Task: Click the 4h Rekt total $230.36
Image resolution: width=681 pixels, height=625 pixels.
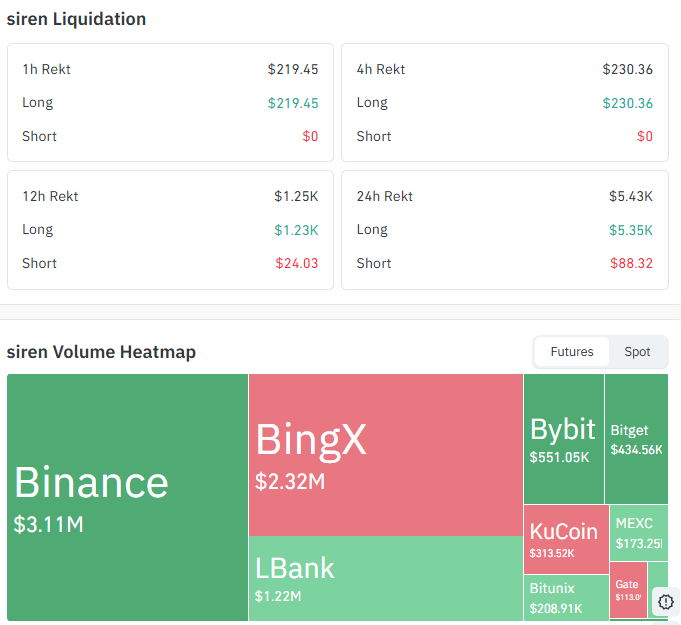Action: tap(627, 69)
